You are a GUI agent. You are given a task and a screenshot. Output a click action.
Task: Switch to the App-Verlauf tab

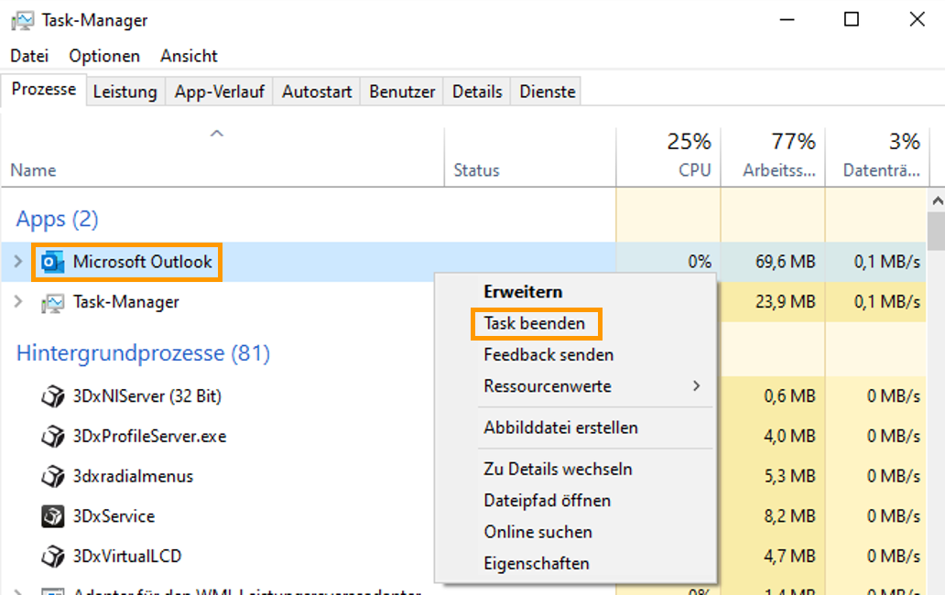(219, 92)
